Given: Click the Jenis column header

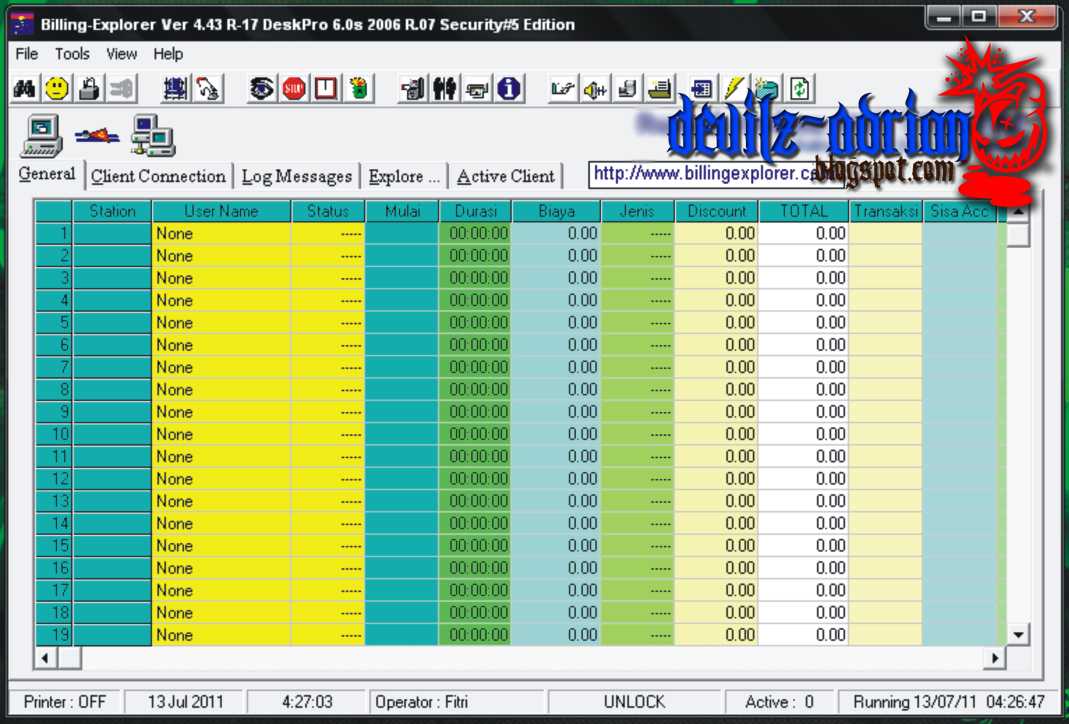Looking at the screenshot, I should click(637, 211).
